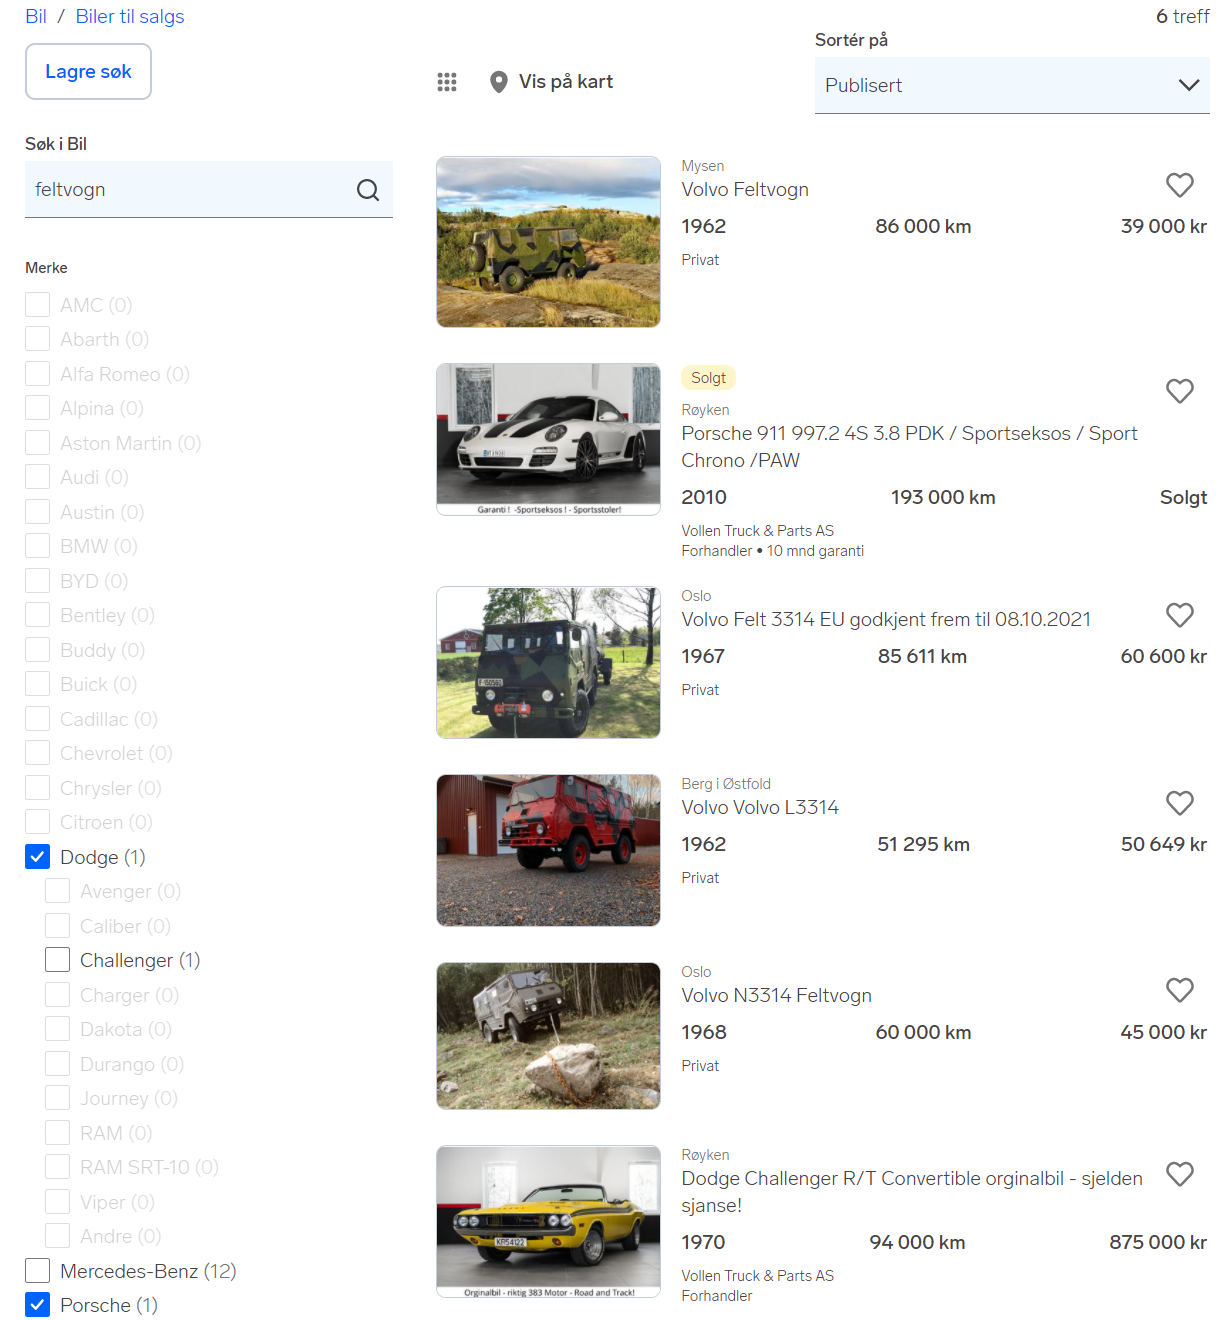This screenshot has height=1320, width=1230.
Task: Open thumbnail of white Porsche 911
Action: coord(548,440)
